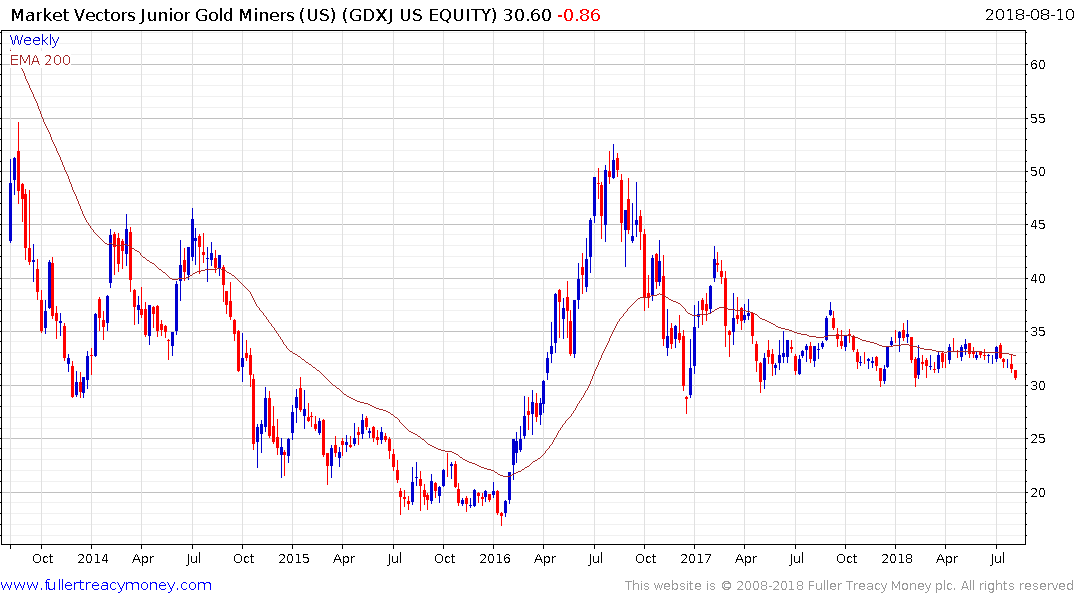Click the y-axis label '30'
Viewport: 1075px width, 600px height.
click(x=1037, y=385)
